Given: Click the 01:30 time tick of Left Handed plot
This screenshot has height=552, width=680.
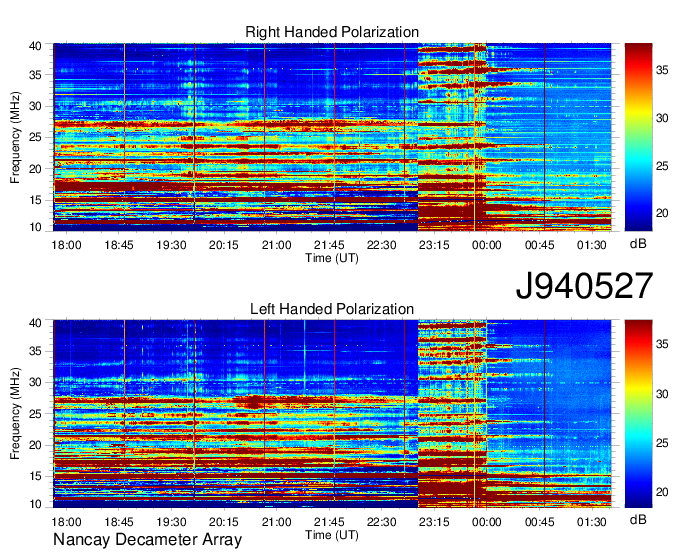Looking at the screenshot, I should point(592,522).
